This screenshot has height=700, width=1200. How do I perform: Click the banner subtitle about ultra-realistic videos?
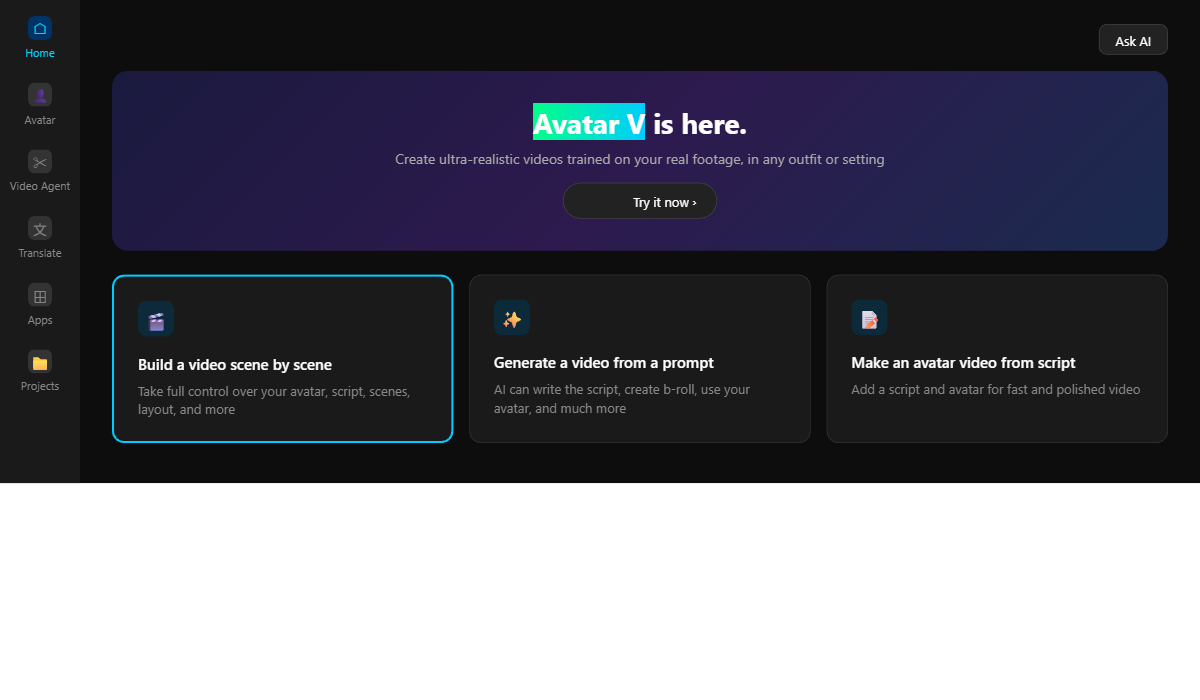pos(640,160)
